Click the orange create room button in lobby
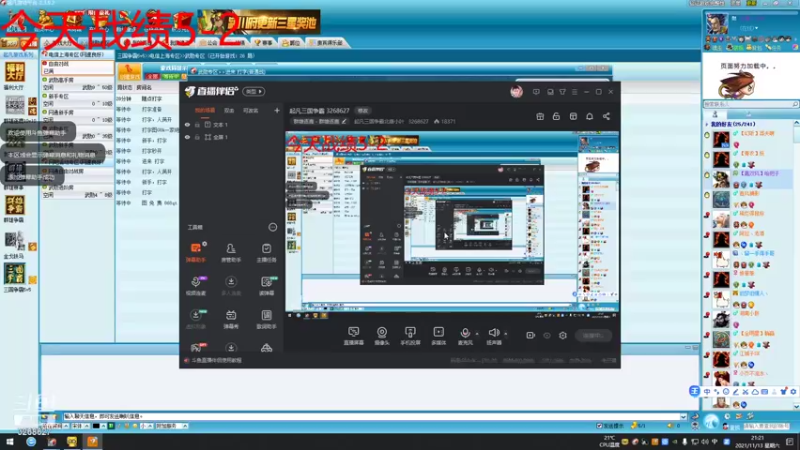This screenshot has height=450, width=800. [130, 71]
